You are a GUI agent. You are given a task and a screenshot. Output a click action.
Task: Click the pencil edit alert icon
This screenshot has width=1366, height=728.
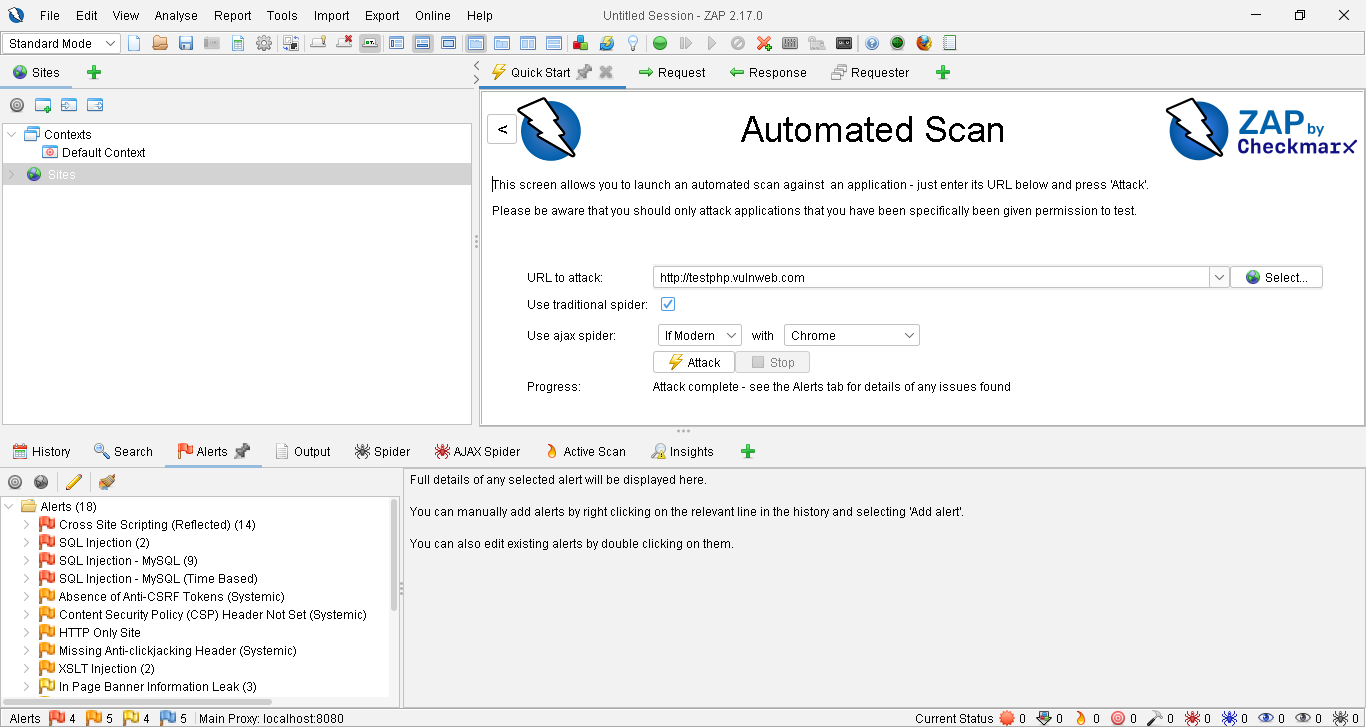(73, 482)
